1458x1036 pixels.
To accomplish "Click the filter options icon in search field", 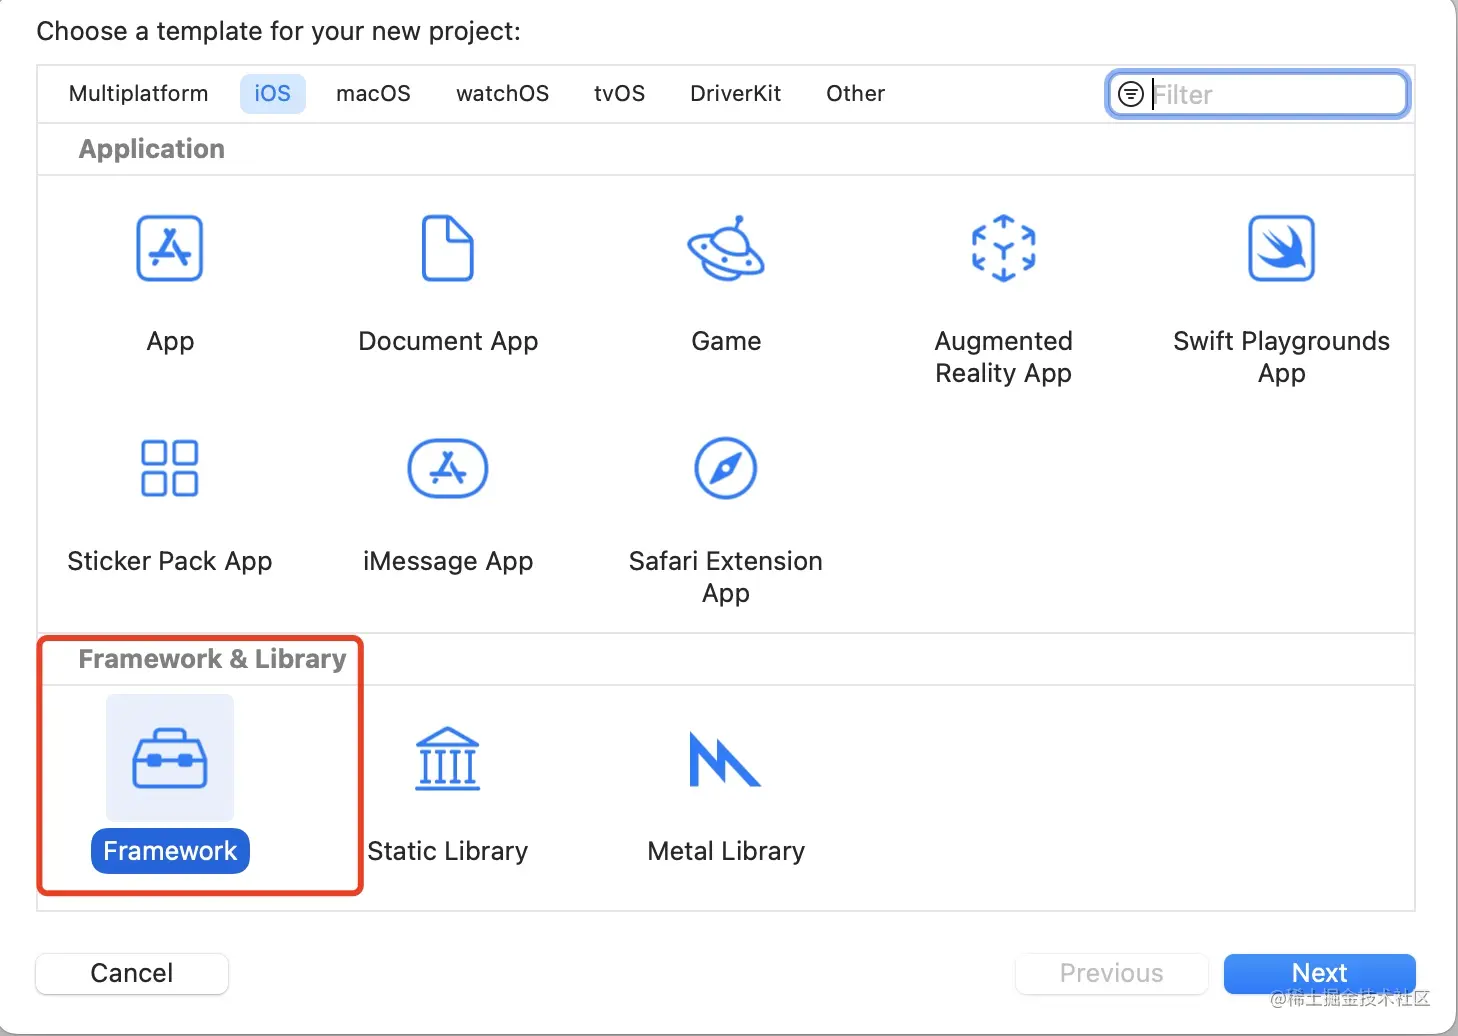I will 1131,94.
